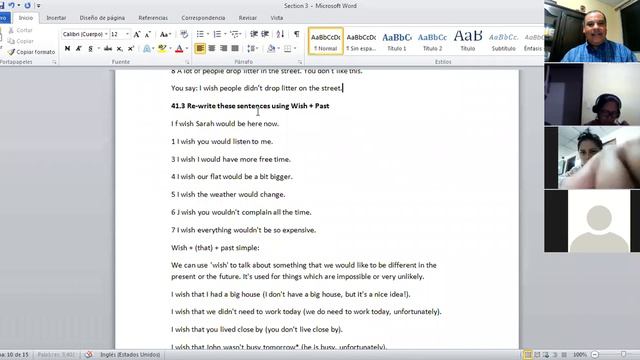
Task: Click the proofing errors icon in status bar
Action: click(89, 355)
